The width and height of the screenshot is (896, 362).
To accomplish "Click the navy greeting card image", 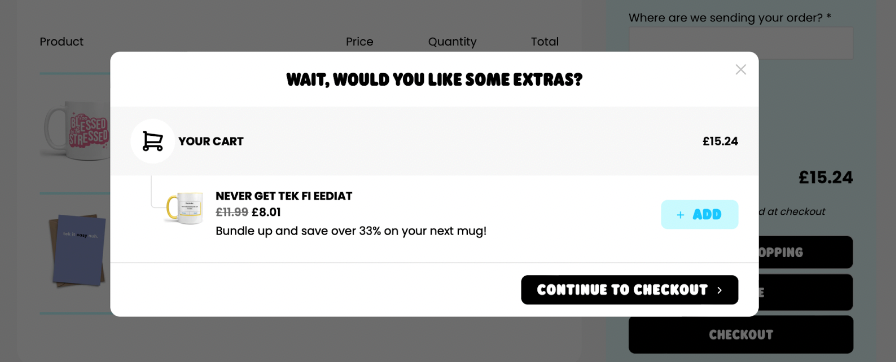I will pos(79,250).
